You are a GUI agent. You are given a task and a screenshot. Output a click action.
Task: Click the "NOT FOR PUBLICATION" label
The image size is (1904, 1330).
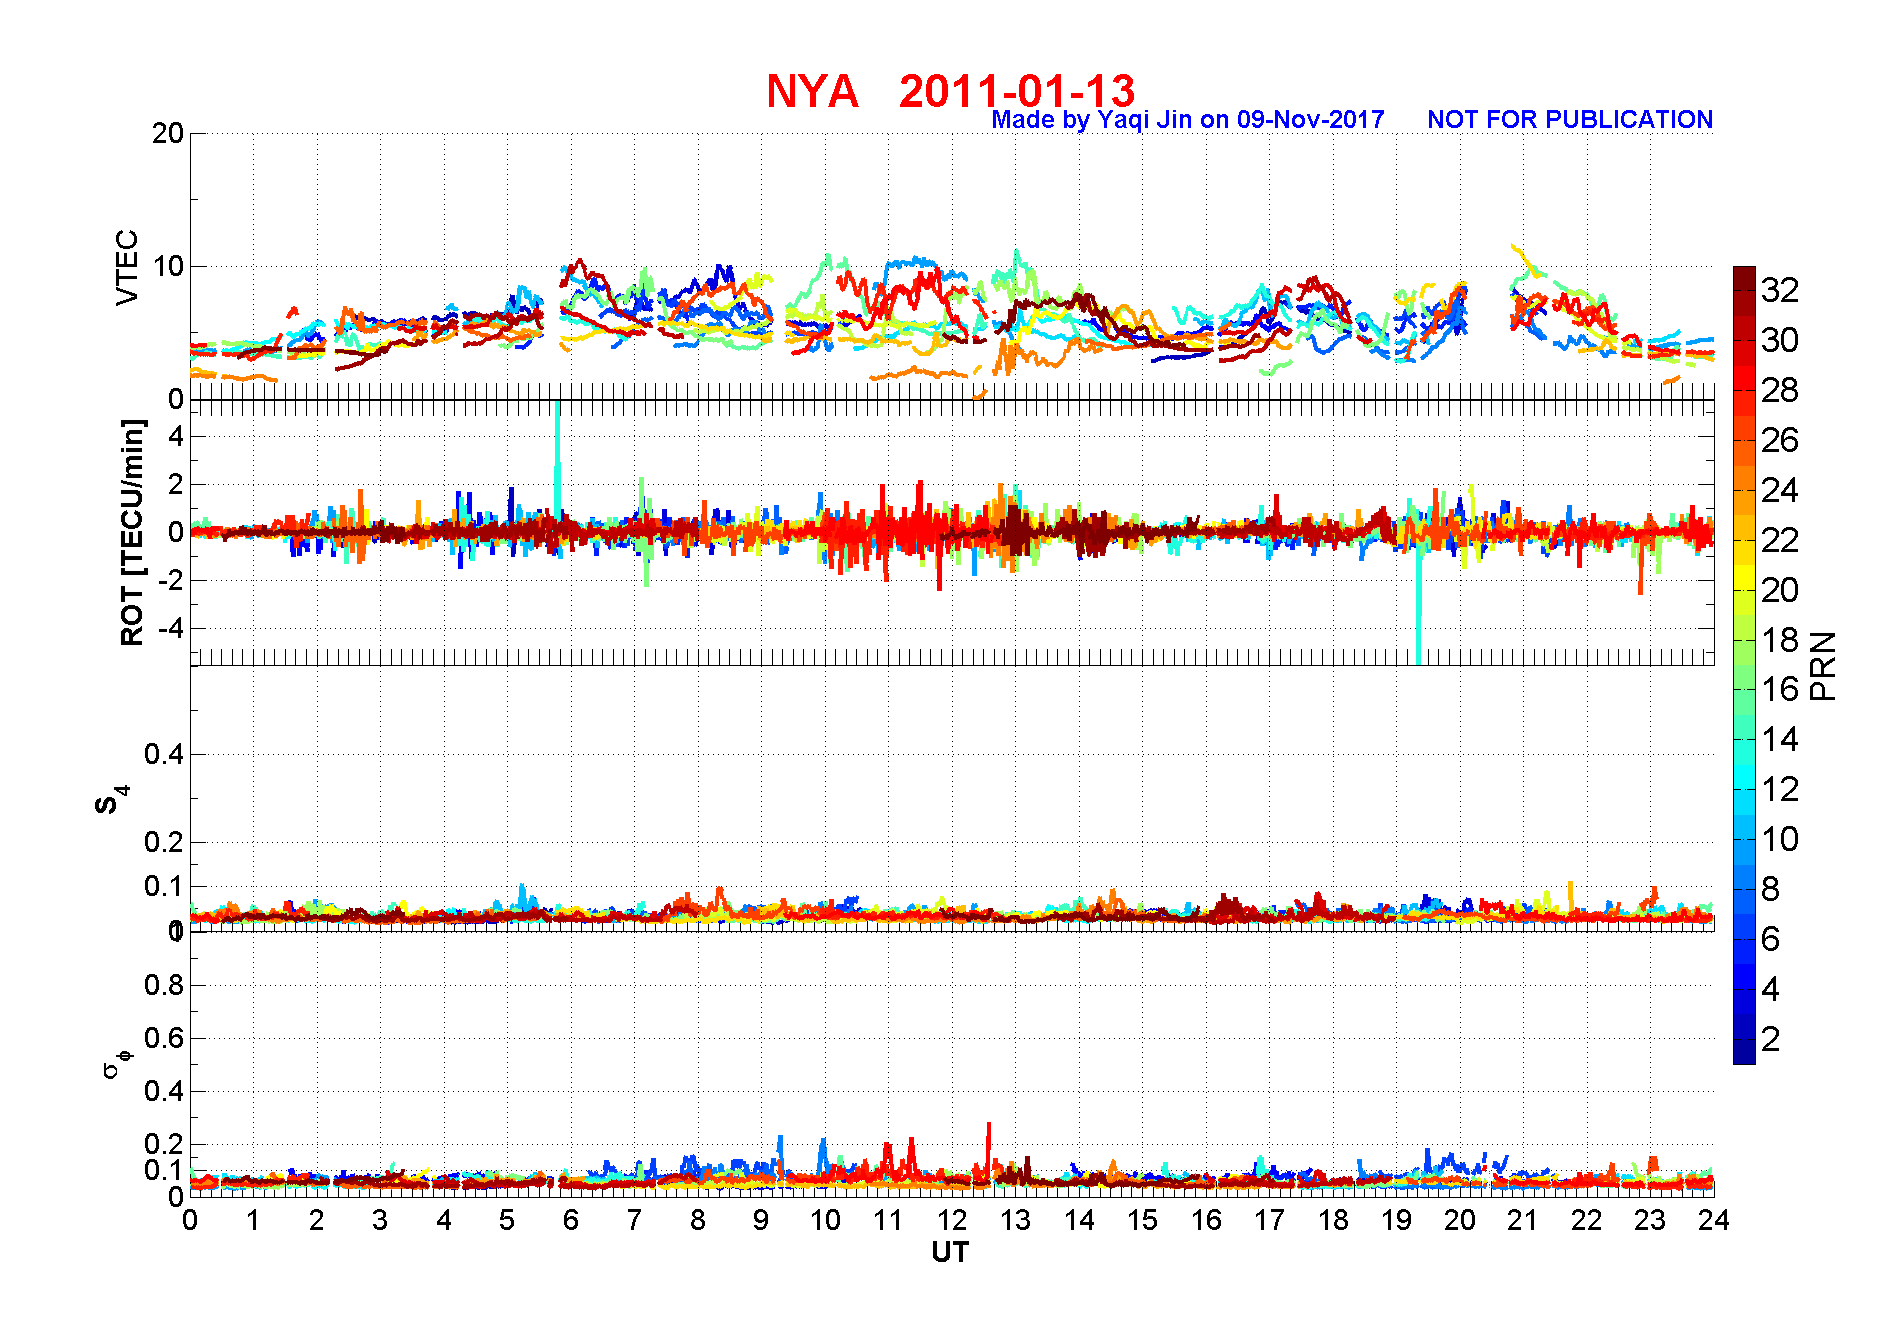coord(1570,120)
